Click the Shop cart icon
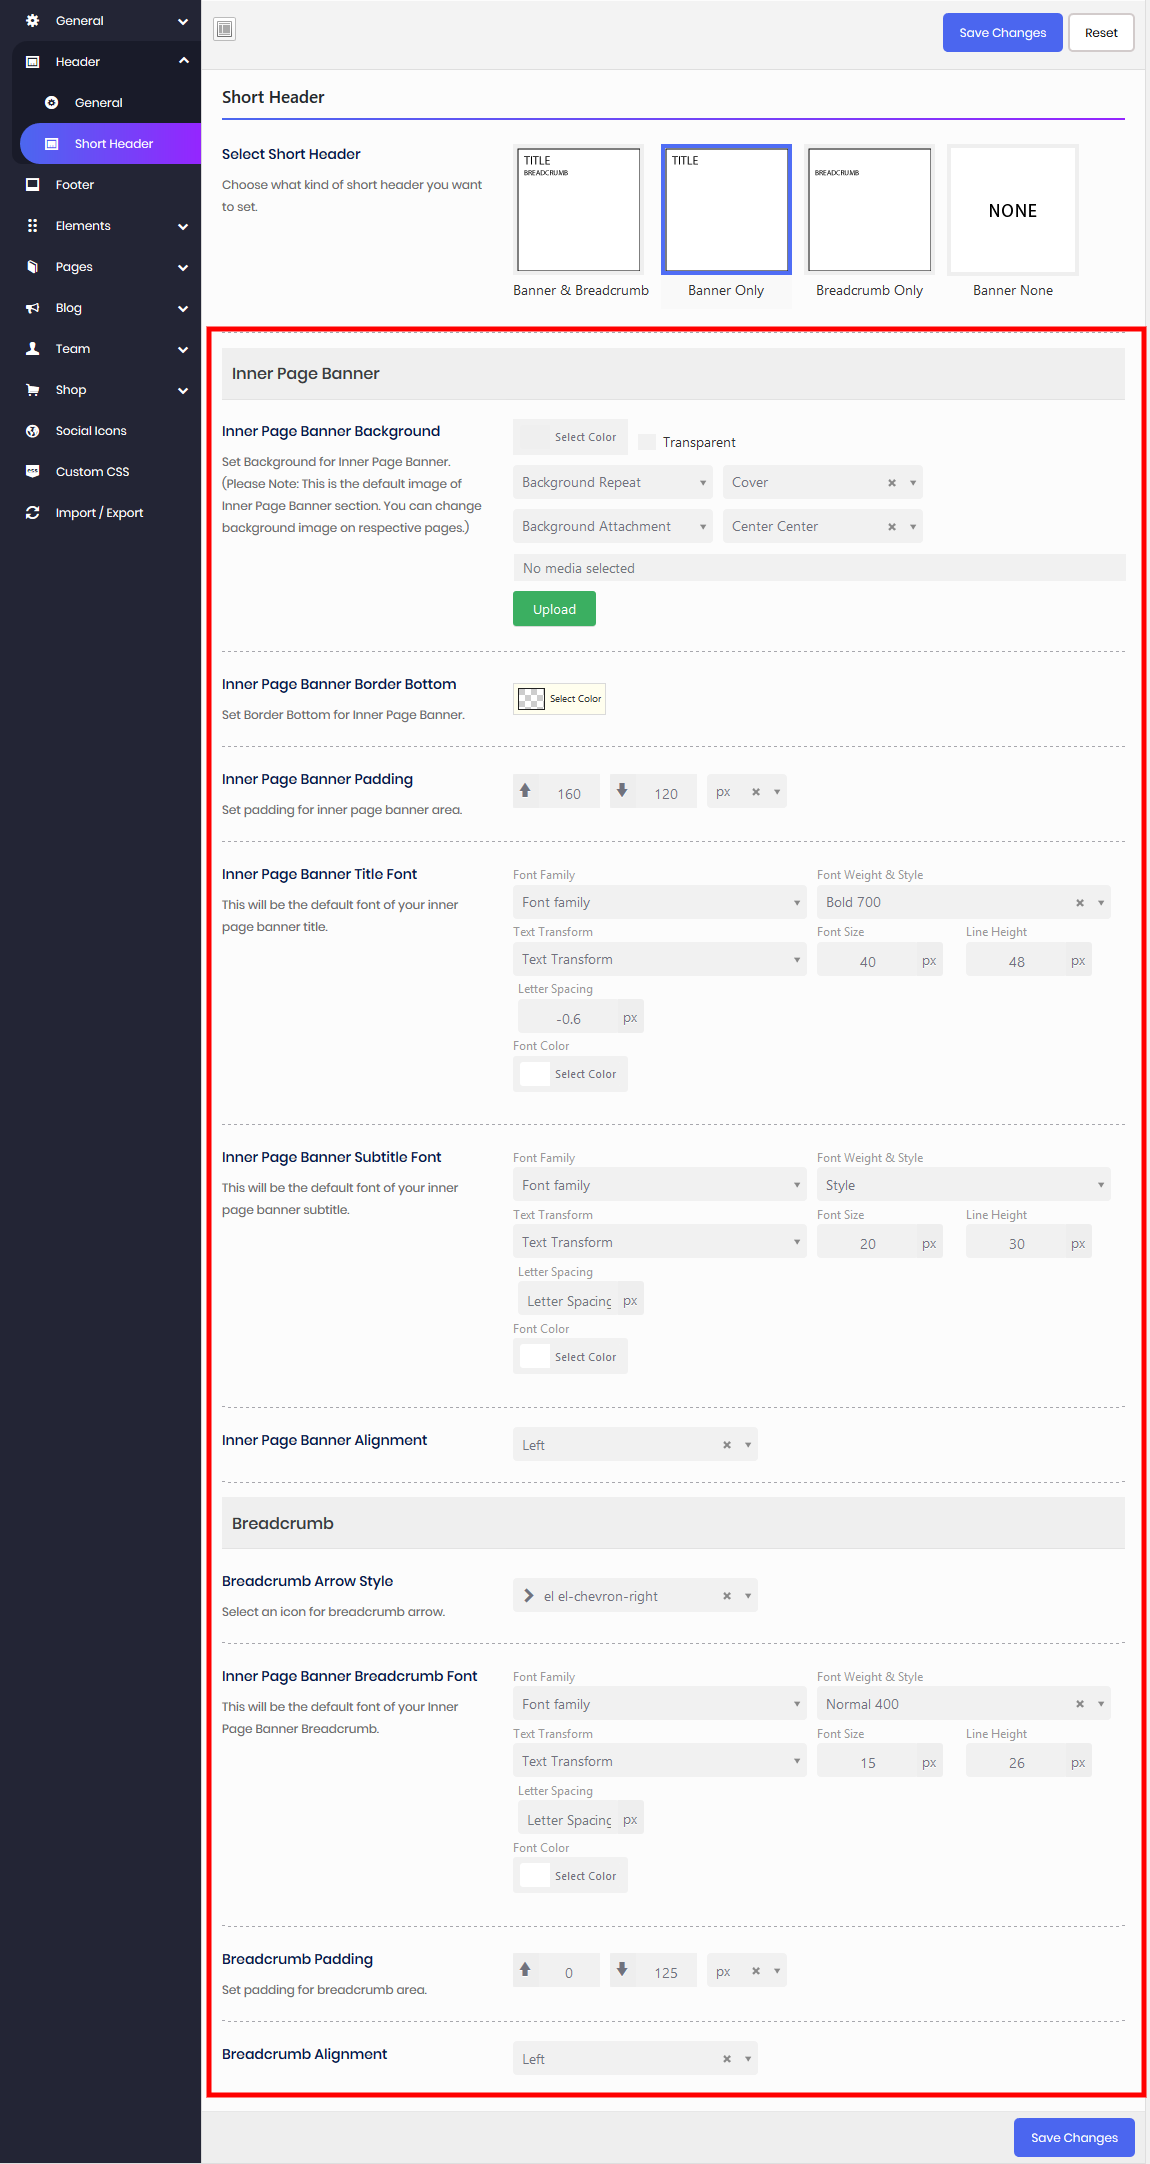 coord(33,390)
